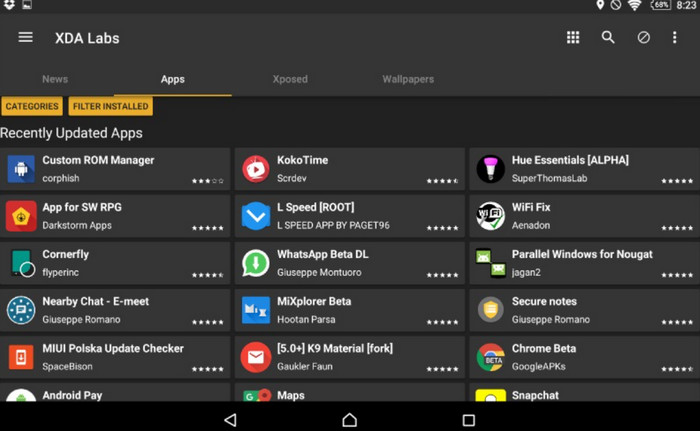
Task: Tap the Custom ROM Manager icon
Action: tap(21, 169)
